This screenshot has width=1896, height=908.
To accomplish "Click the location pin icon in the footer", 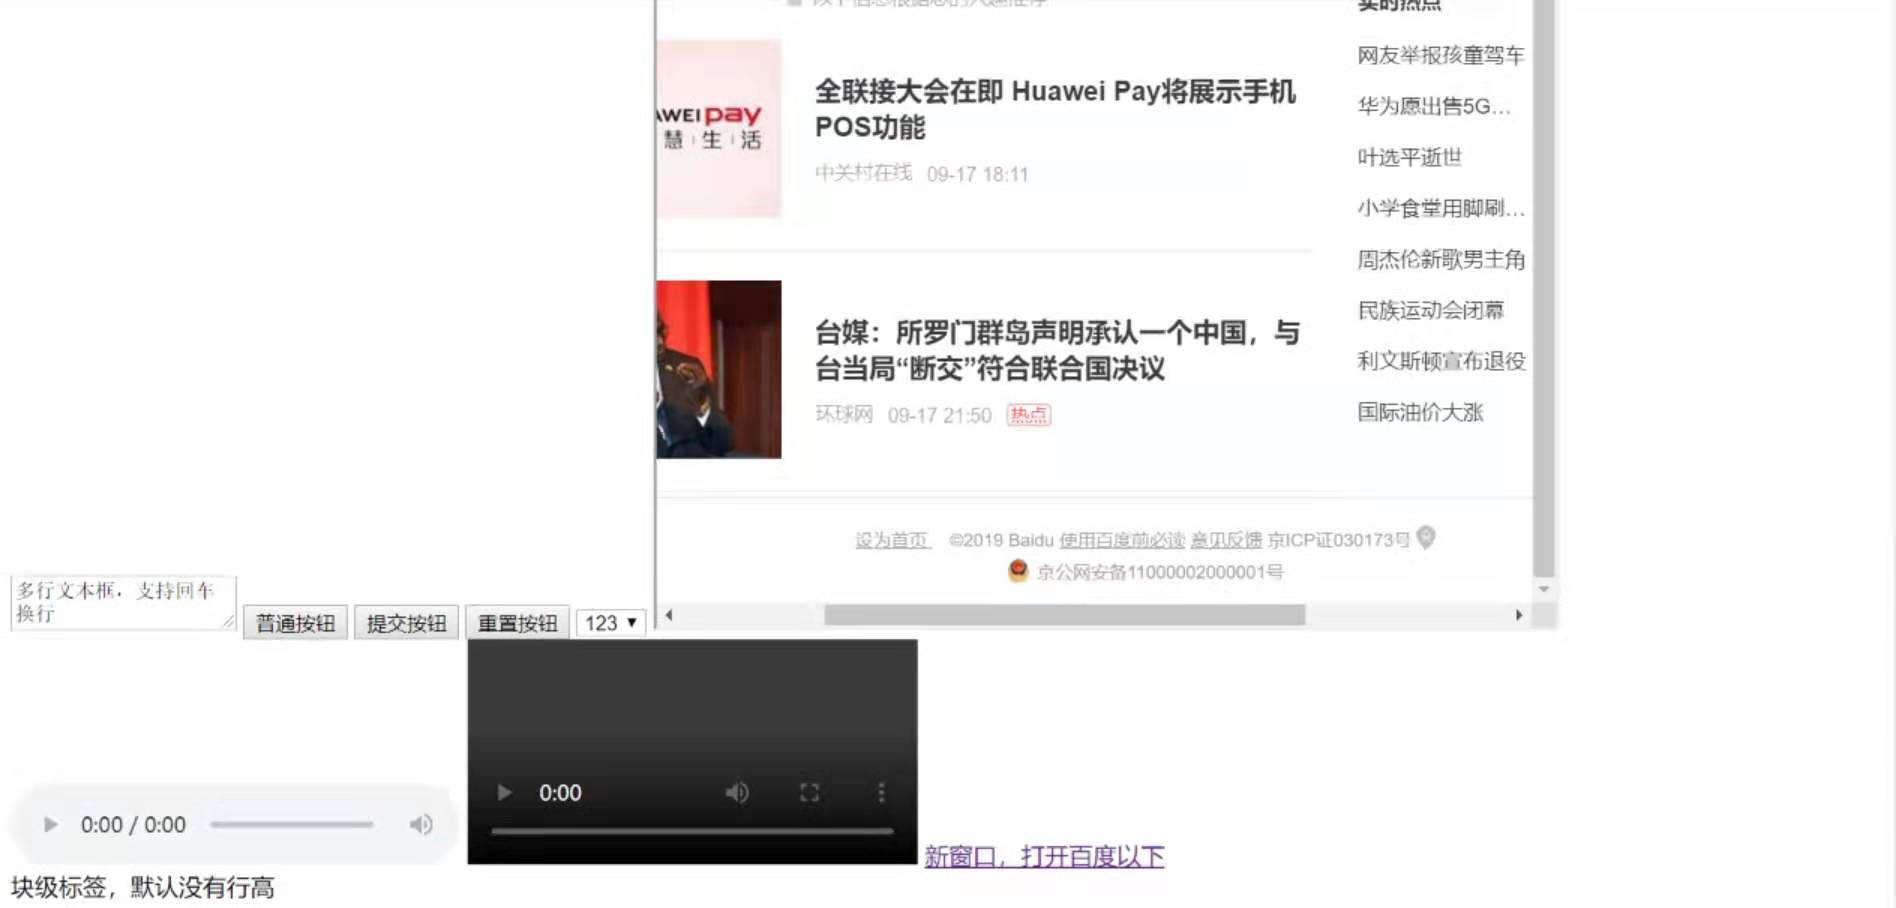I will point(1426,538).
